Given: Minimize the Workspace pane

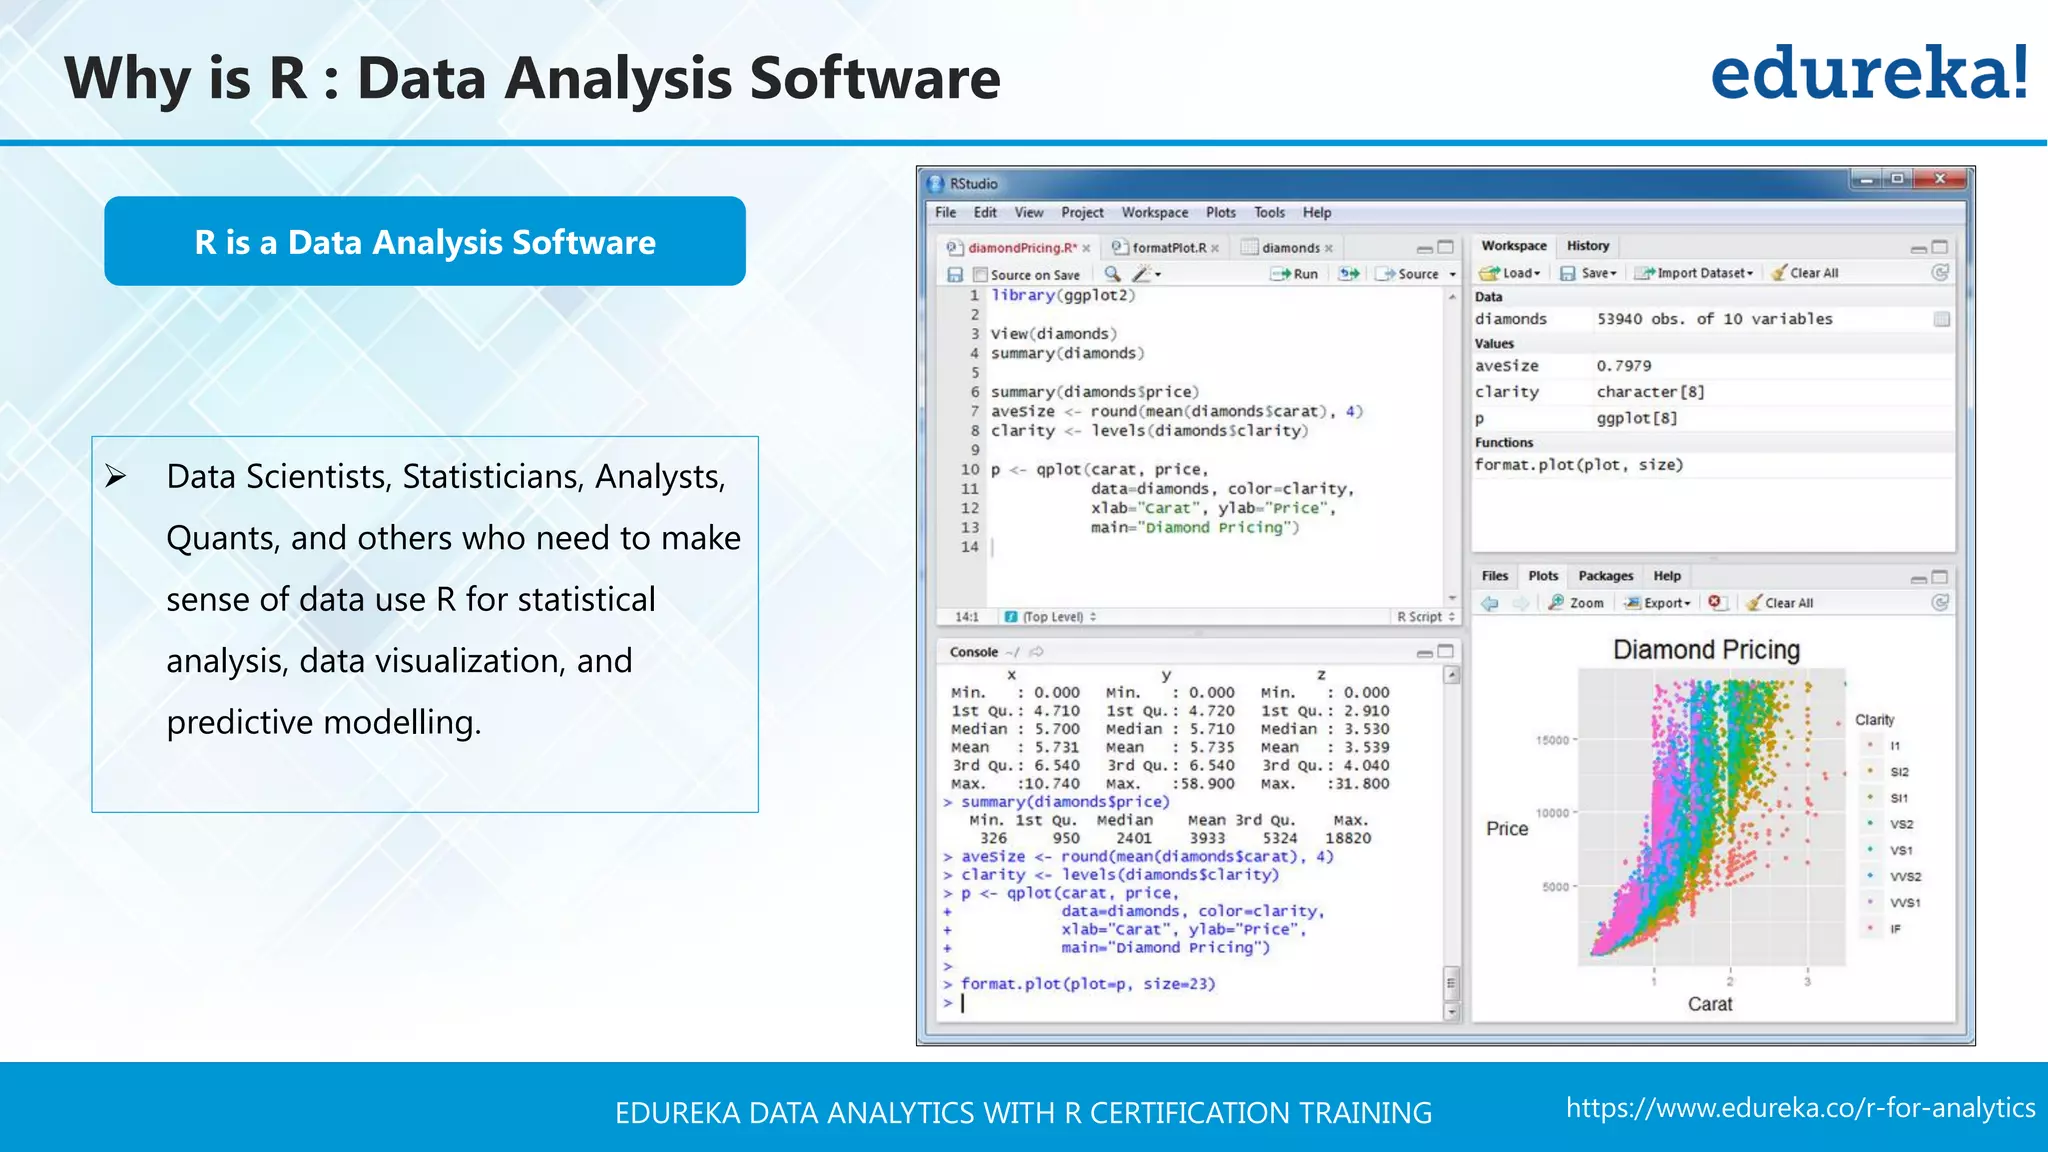Looking at the screenshot, I should 1919,248.
